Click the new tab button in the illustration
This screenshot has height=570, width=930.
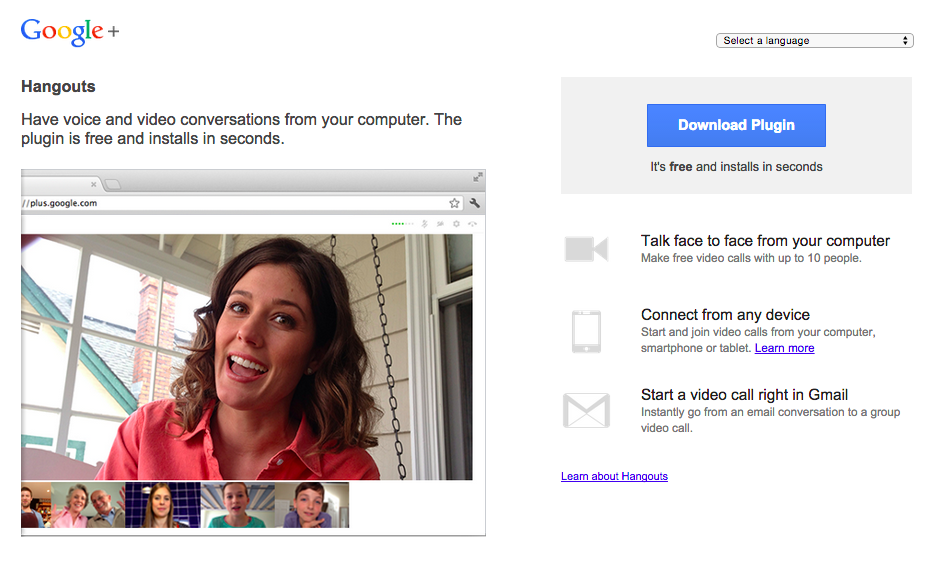coord(112,184)
